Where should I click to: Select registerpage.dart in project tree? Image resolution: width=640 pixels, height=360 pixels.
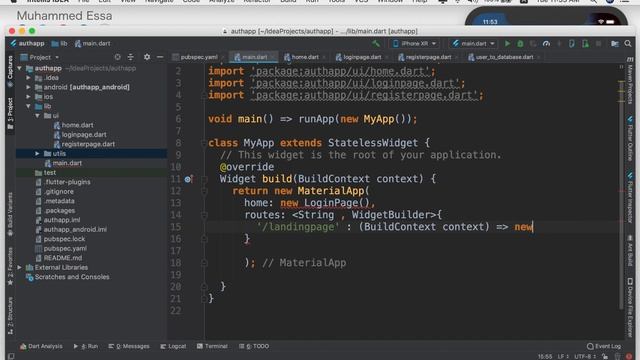pyautogui.click(x=88, y=144)
